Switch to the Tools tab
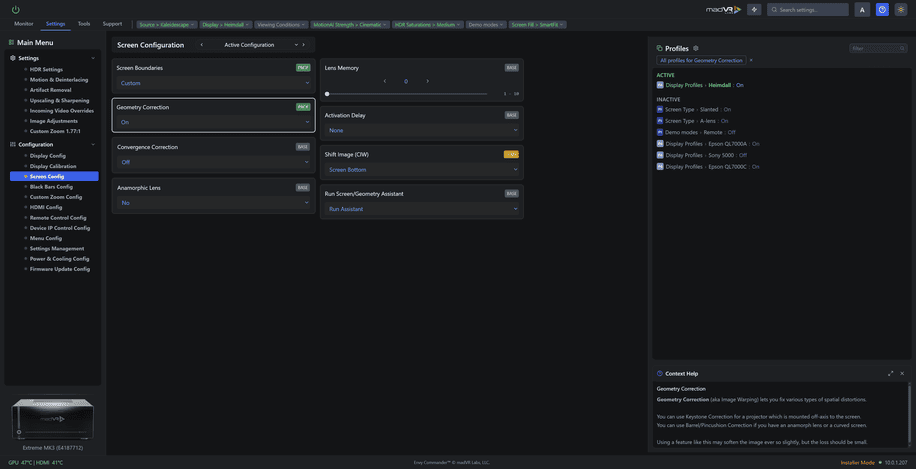The image size is (916, 469). tap(83, 23)
